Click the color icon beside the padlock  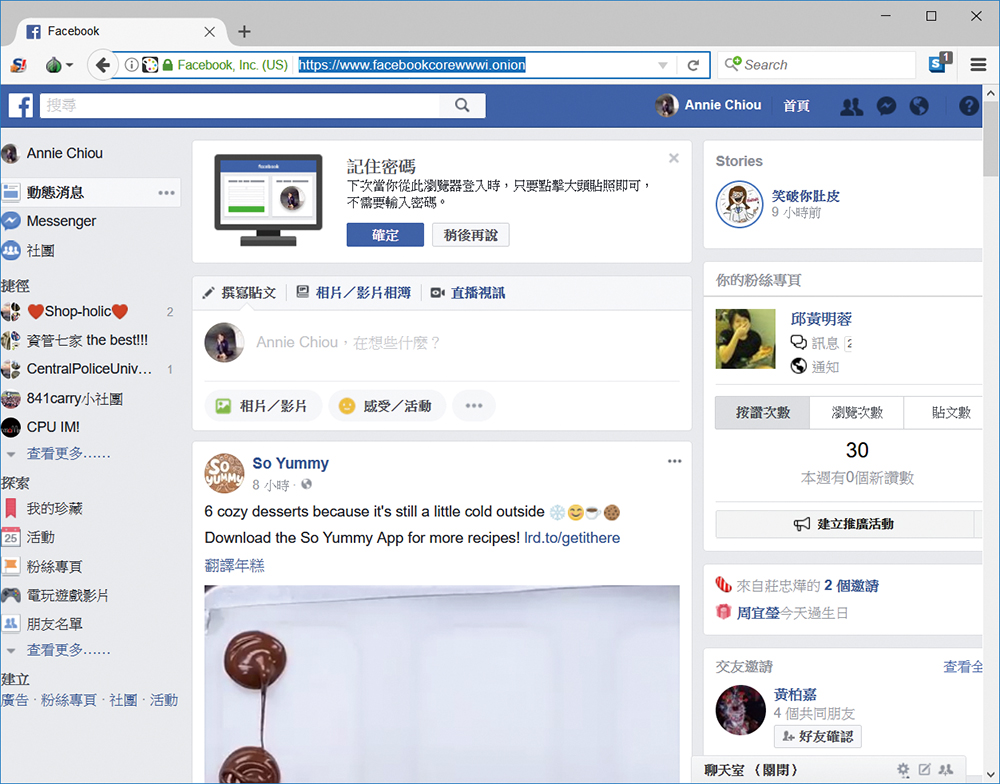[x=150, y=65]
